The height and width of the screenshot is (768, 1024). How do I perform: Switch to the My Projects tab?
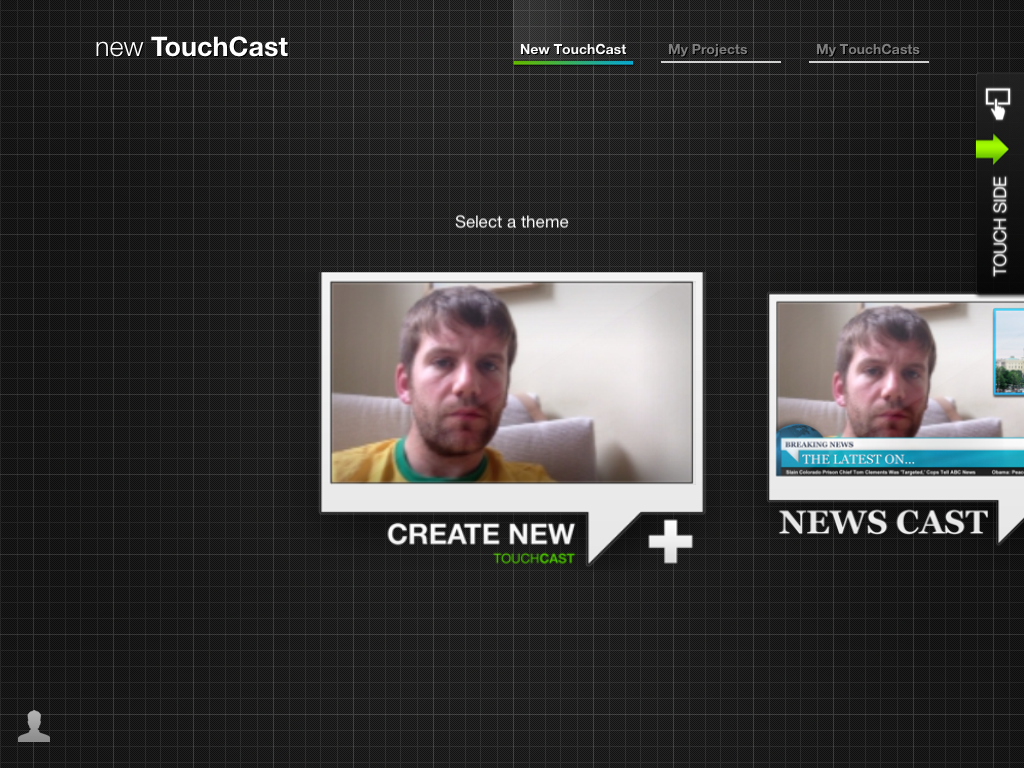point(706,49)
